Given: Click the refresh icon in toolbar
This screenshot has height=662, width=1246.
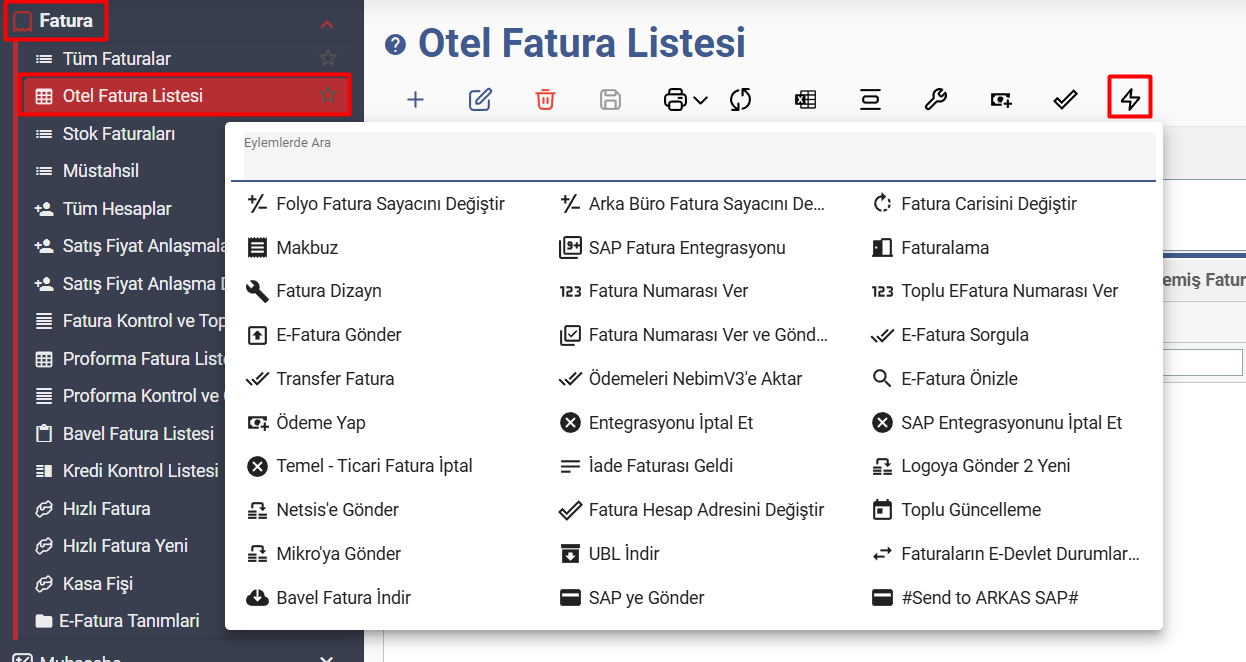Looking at the screenshot, I should pos(740,99).
